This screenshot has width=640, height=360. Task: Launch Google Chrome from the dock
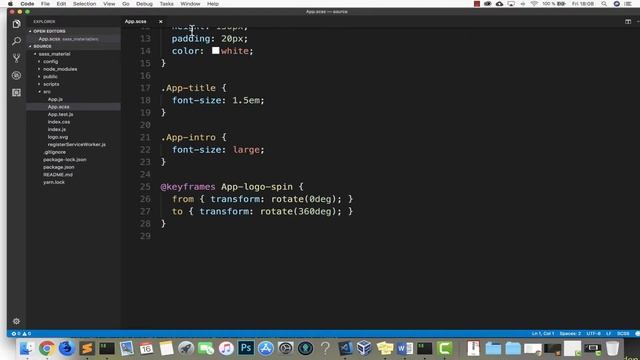[x=47, y=348]
